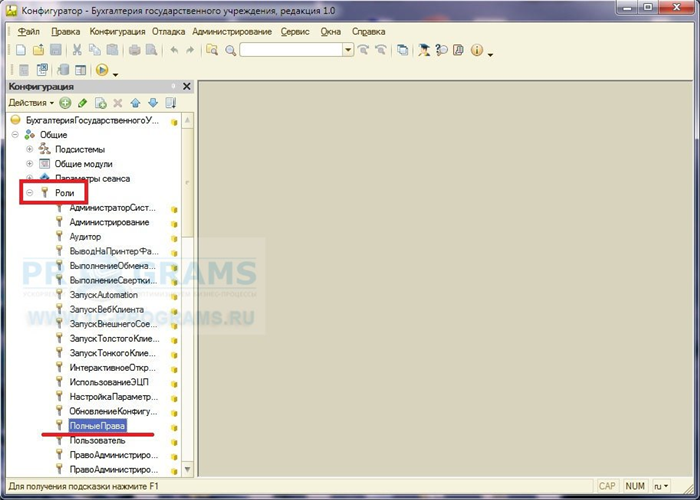700x500 pixels.
Task: Open the Администрирование menu
Action: pyautogui.click(x=232, y=32)
